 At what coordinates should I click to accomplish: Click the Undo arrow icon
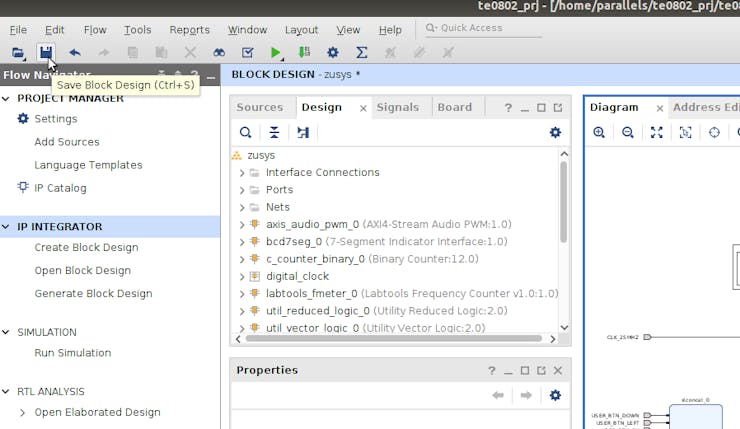75,52
